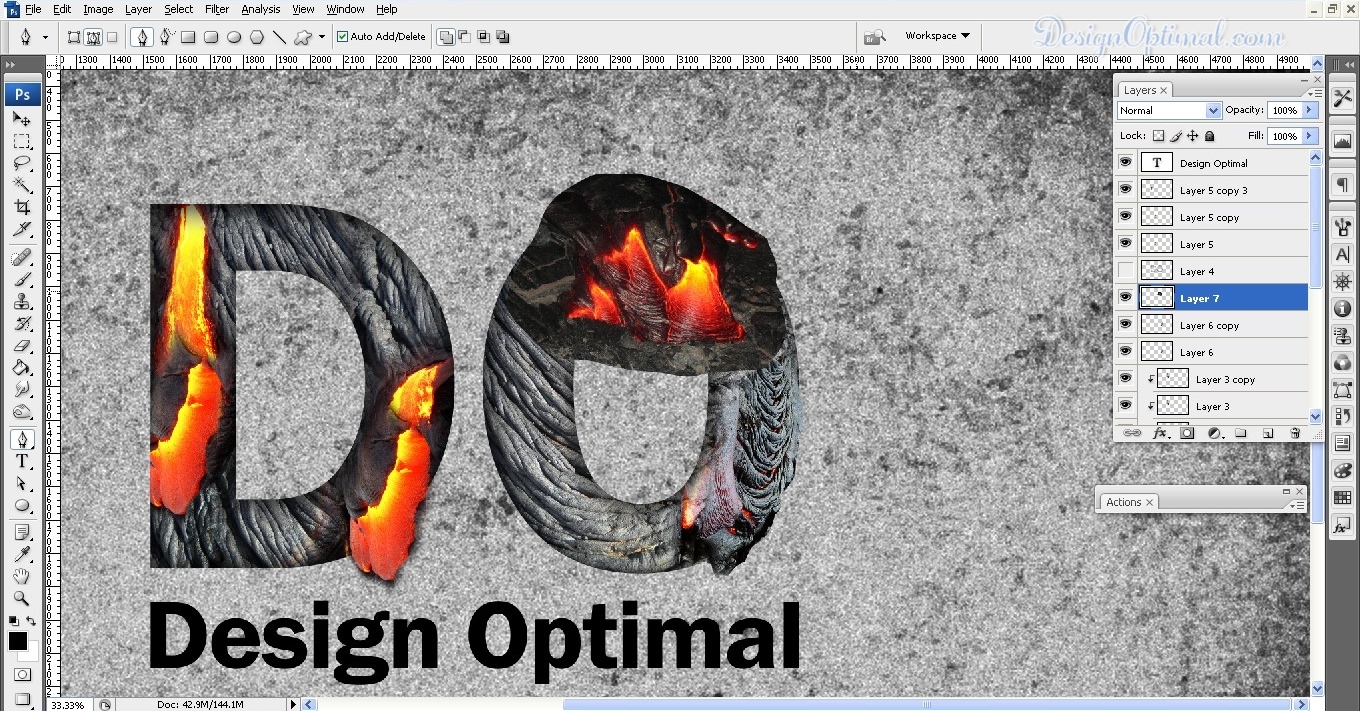Open the Analysis menu
Image resolution: width=1360 pixels, height=711 pixels.
pyautogui.click(x=261, y=9)
